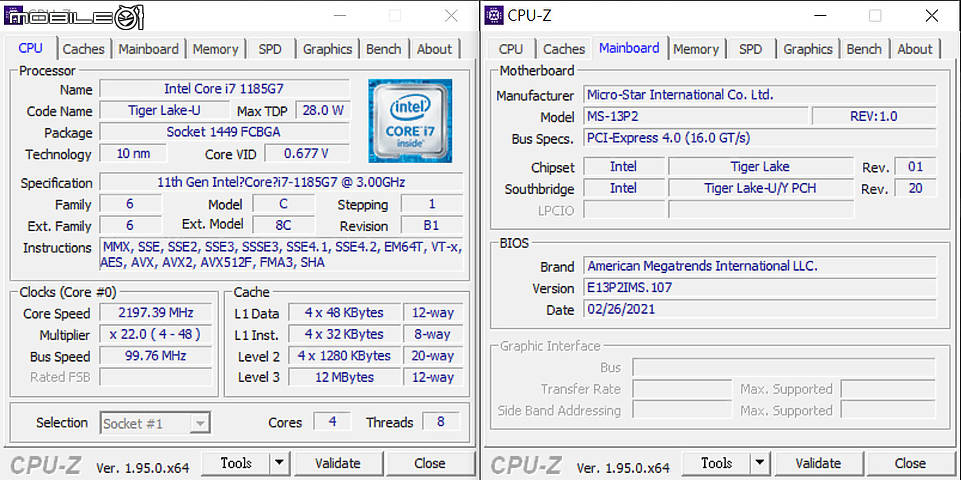Screen dimensions: 961x480
Task: Expand Tools dropdown arrow in the left CPU-Z window
Action: coord(279,463)
